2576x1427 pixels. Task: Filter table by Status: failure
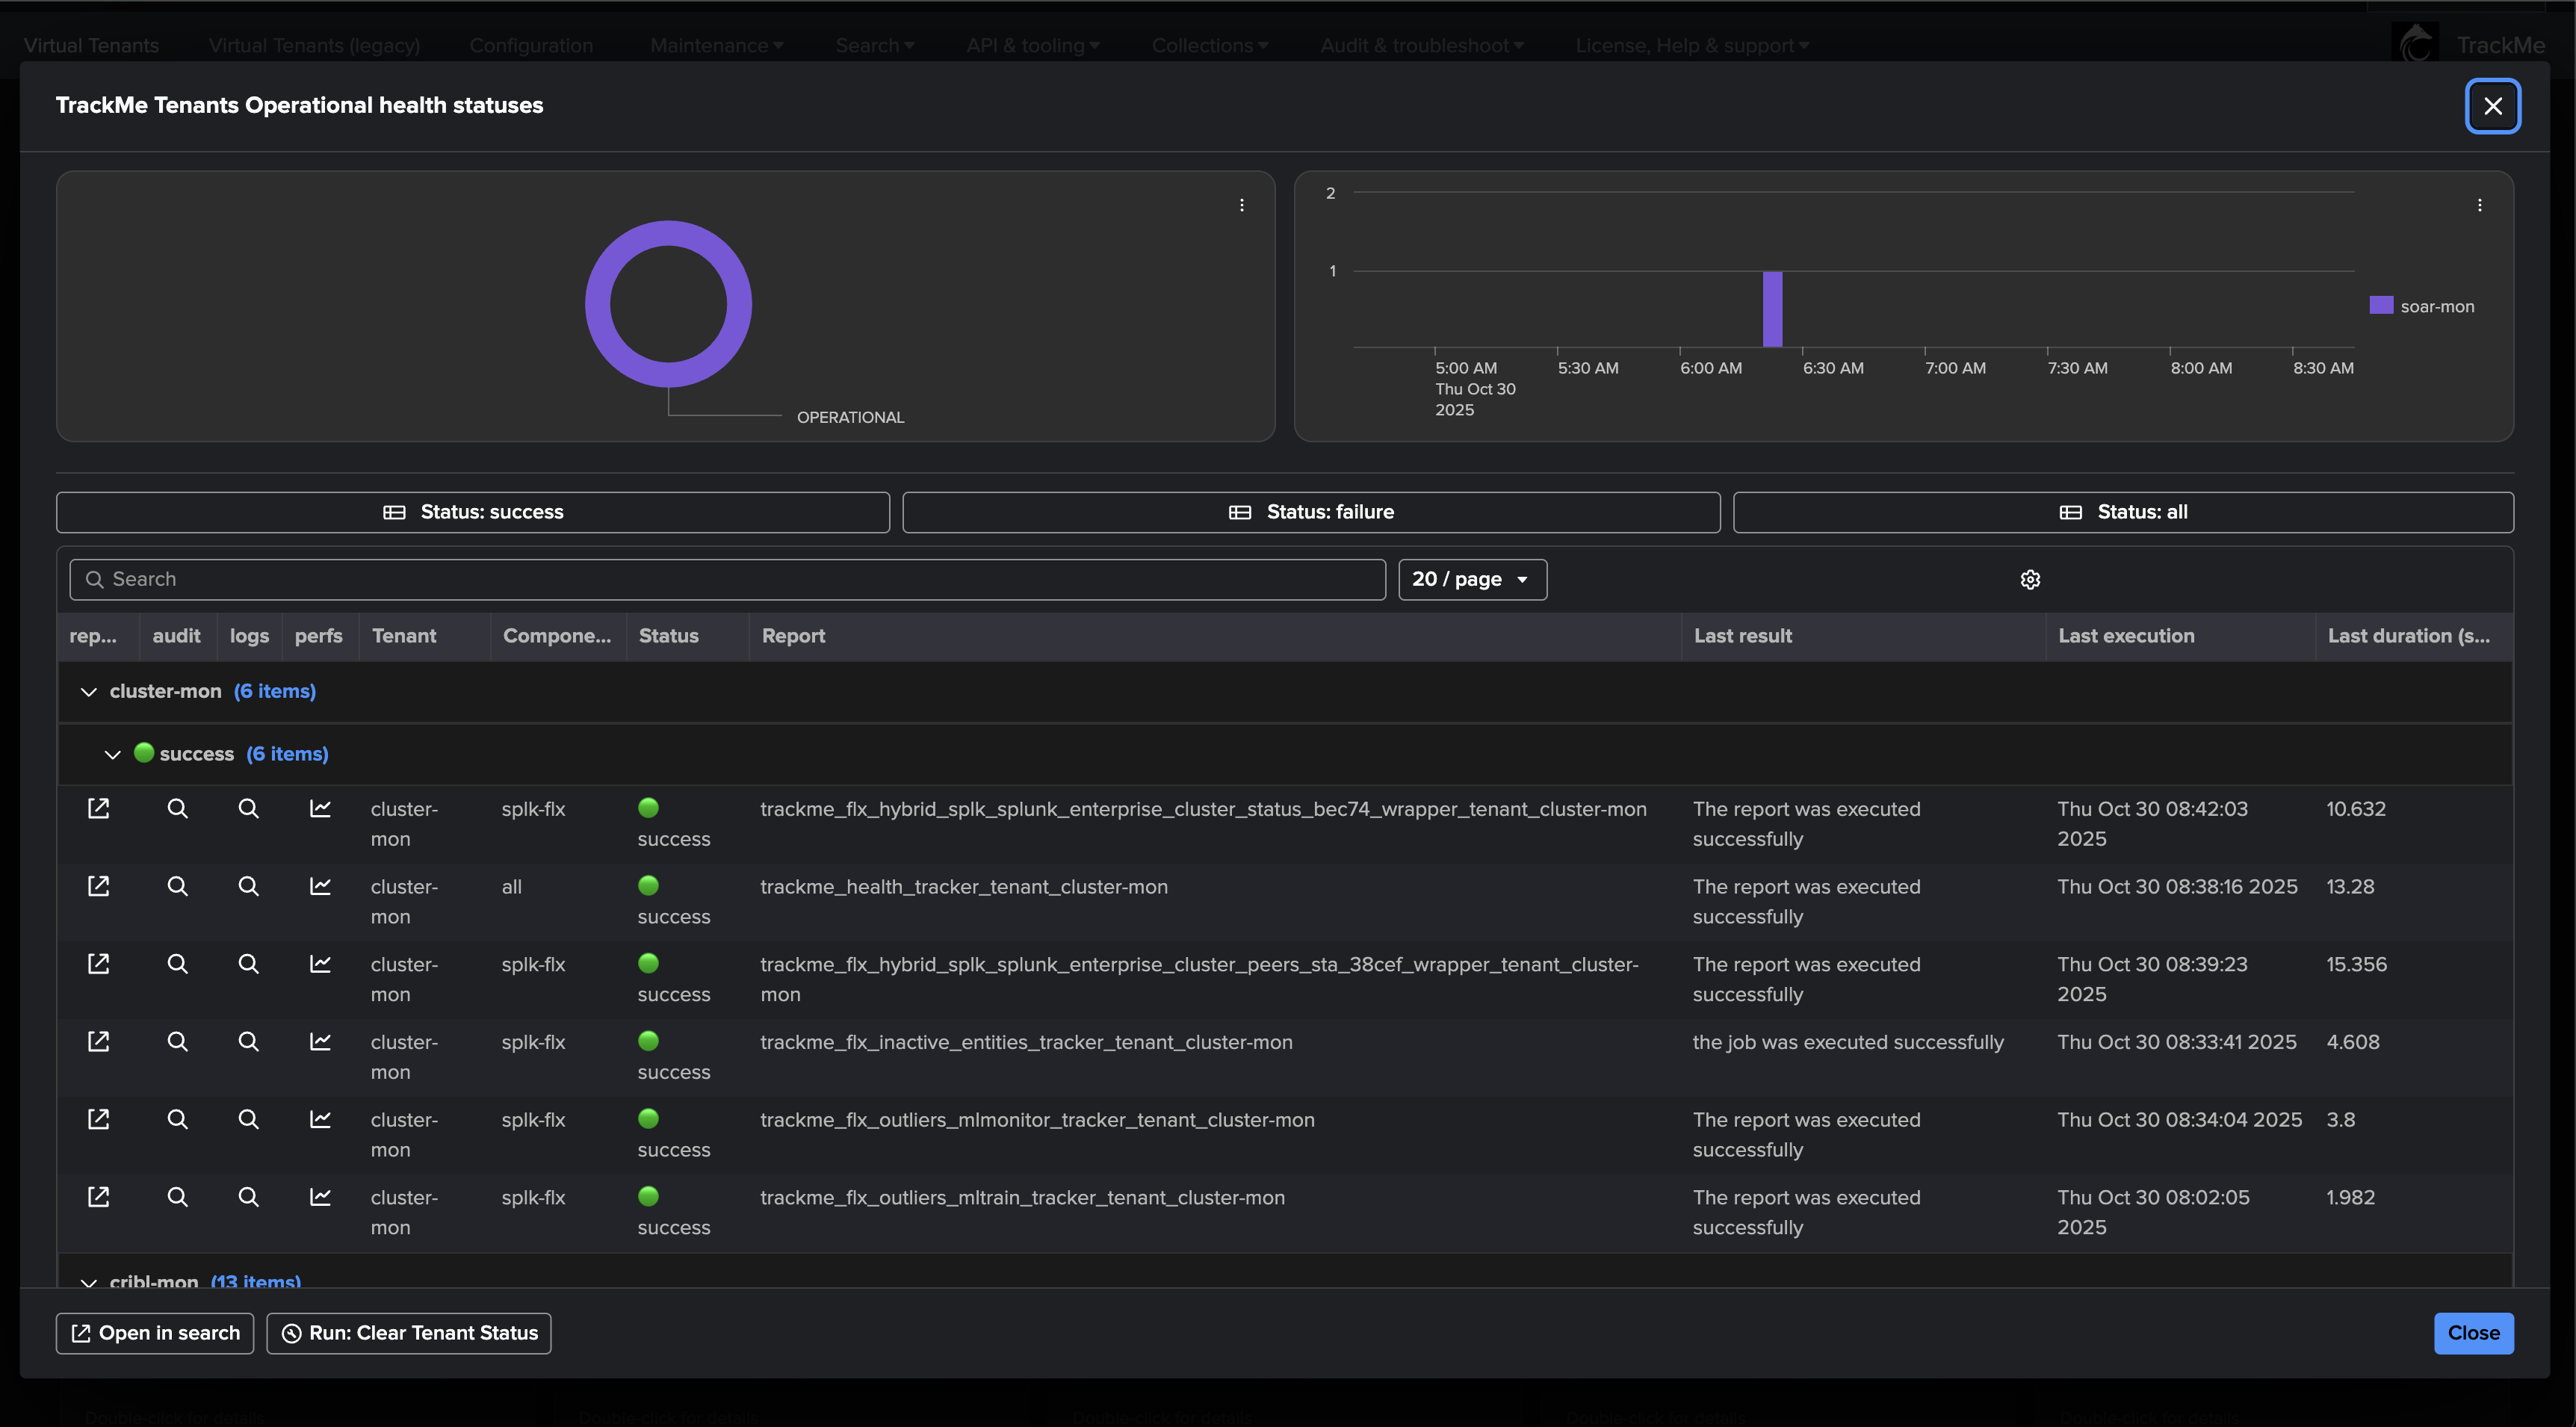pos(1311,512)
